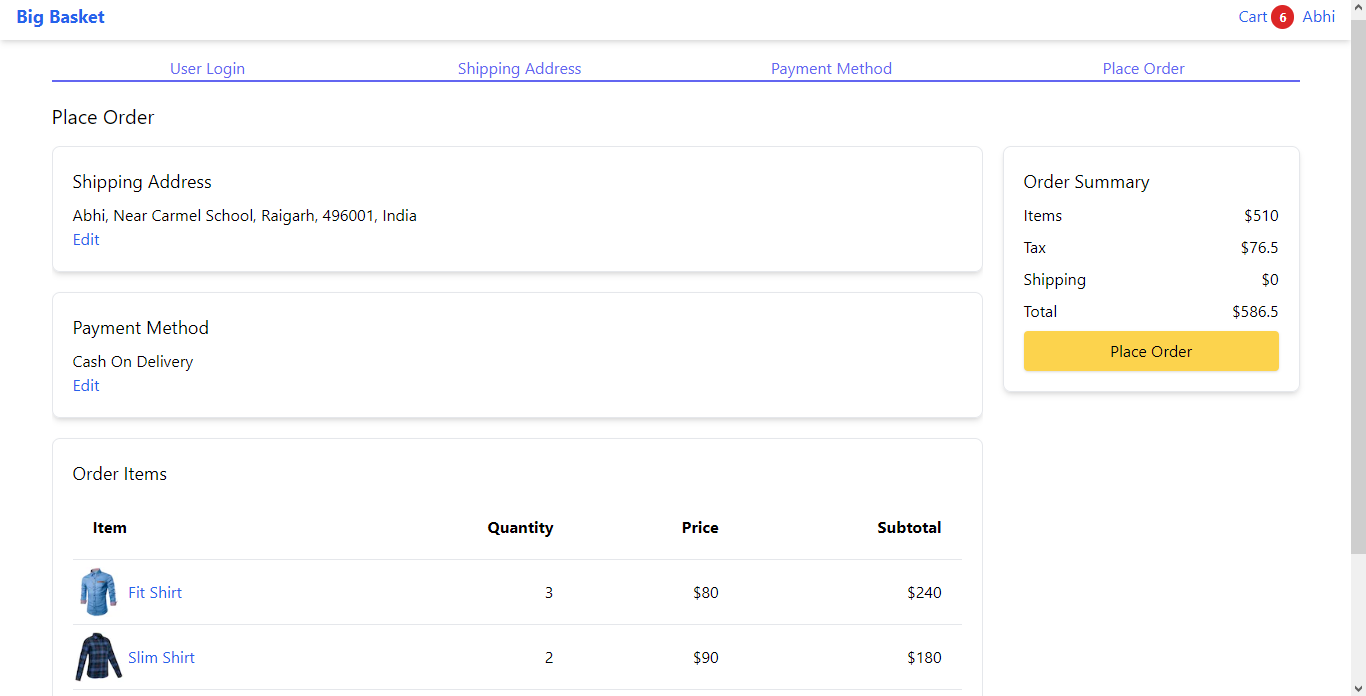Edit the payment method

(86, 386)
